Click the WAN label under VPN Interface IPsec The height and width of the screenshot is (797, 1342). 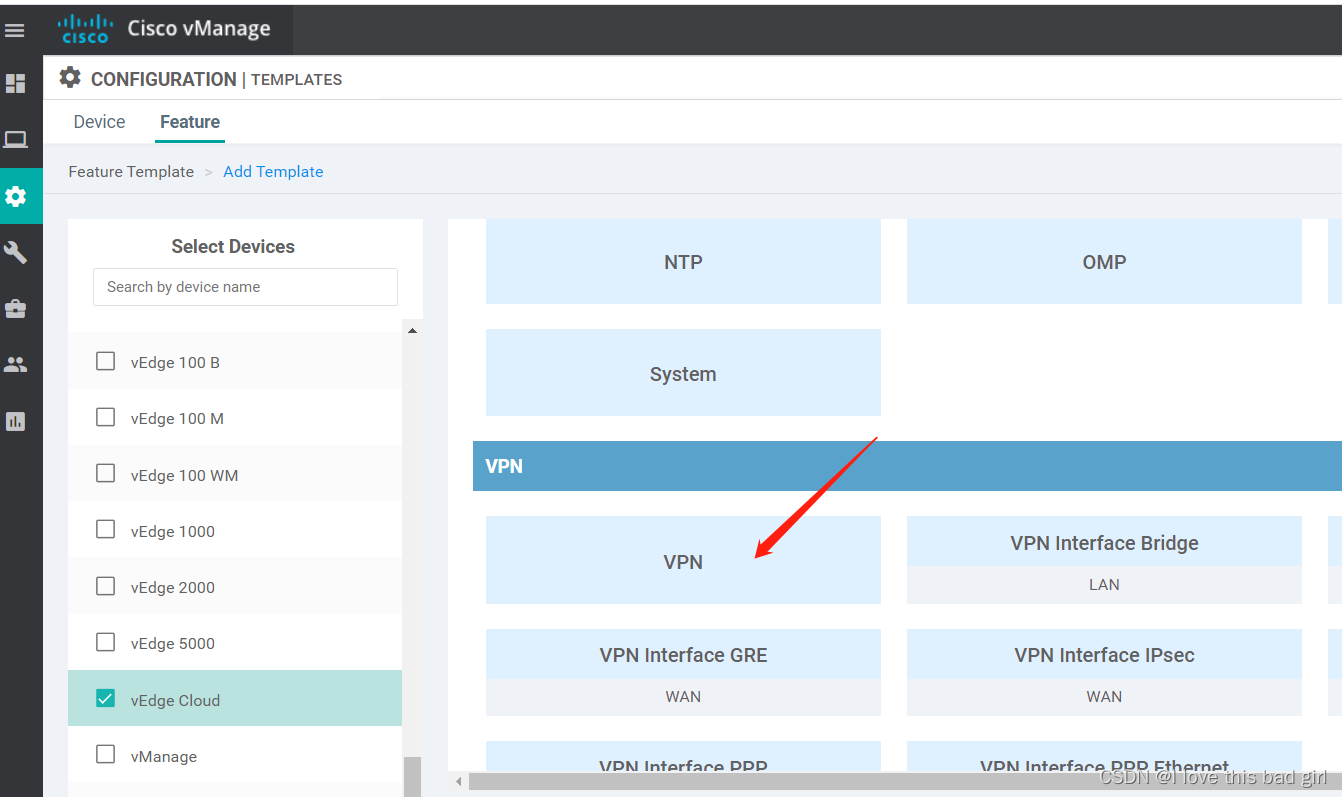(1104, 697)
